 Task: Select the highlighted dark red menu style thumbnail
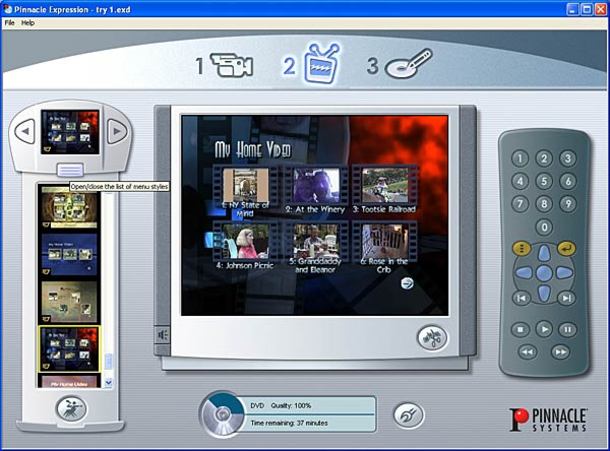(70, 348)
